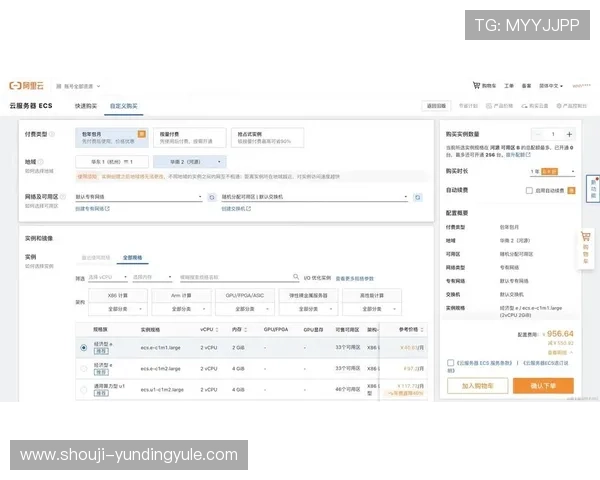Open the 工单 header menu item
This screenshot has width=600, height=480.
509,86
